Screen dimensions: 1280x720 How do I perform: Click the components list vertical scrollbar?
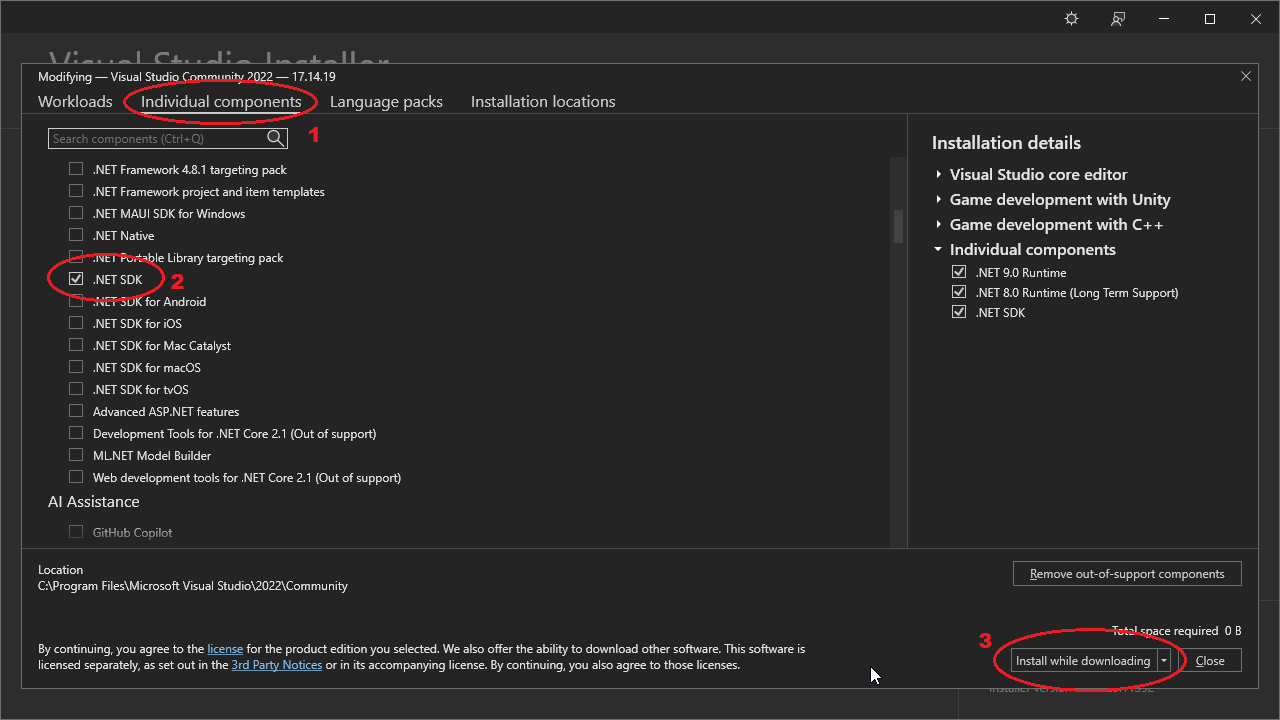tap(898, 226)
